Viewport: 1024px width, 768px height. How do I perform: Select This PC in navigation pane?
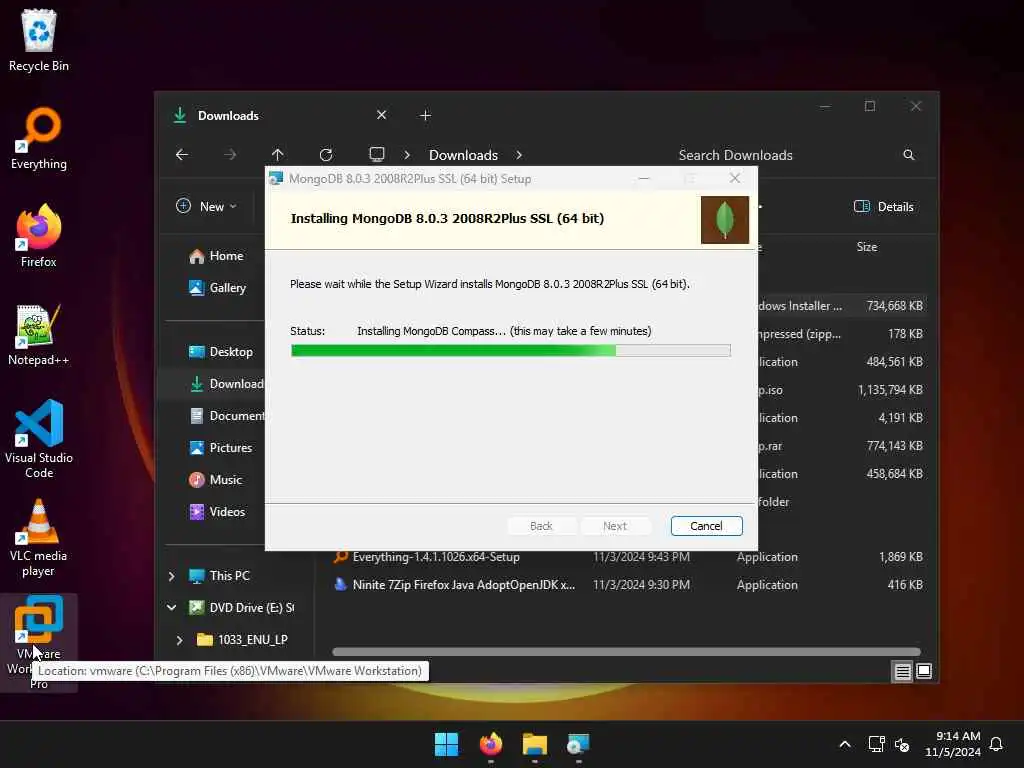(x=219, y=576)
